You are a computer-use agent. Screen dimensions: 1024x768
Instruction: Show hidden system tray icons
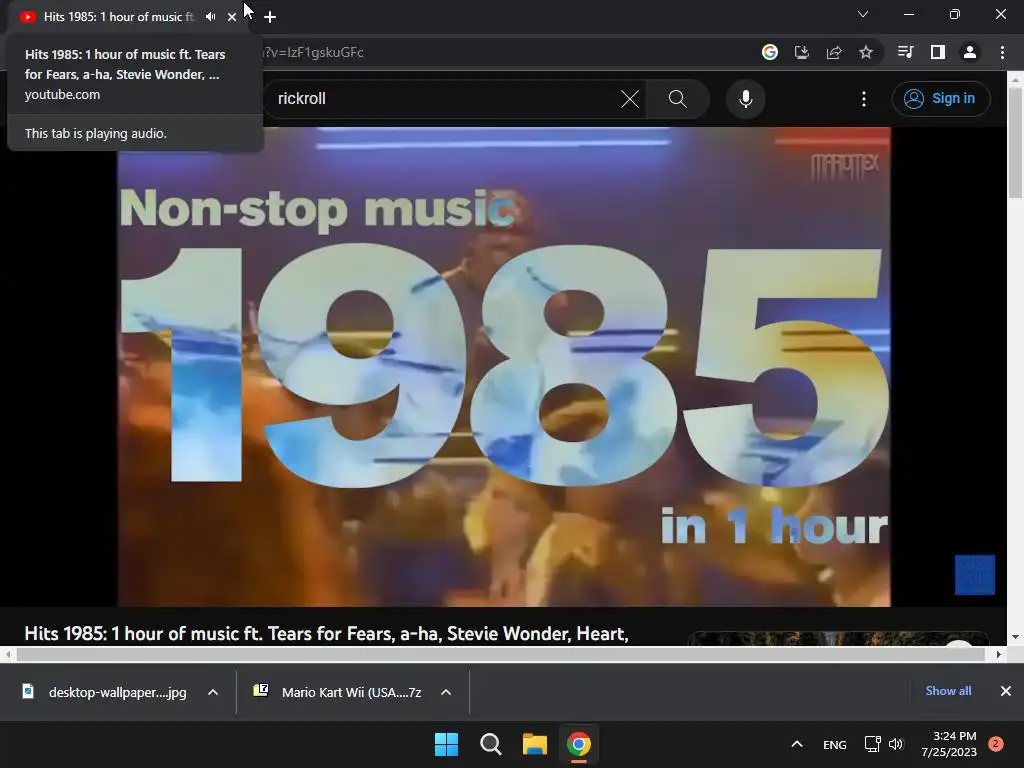coord(797,744)
